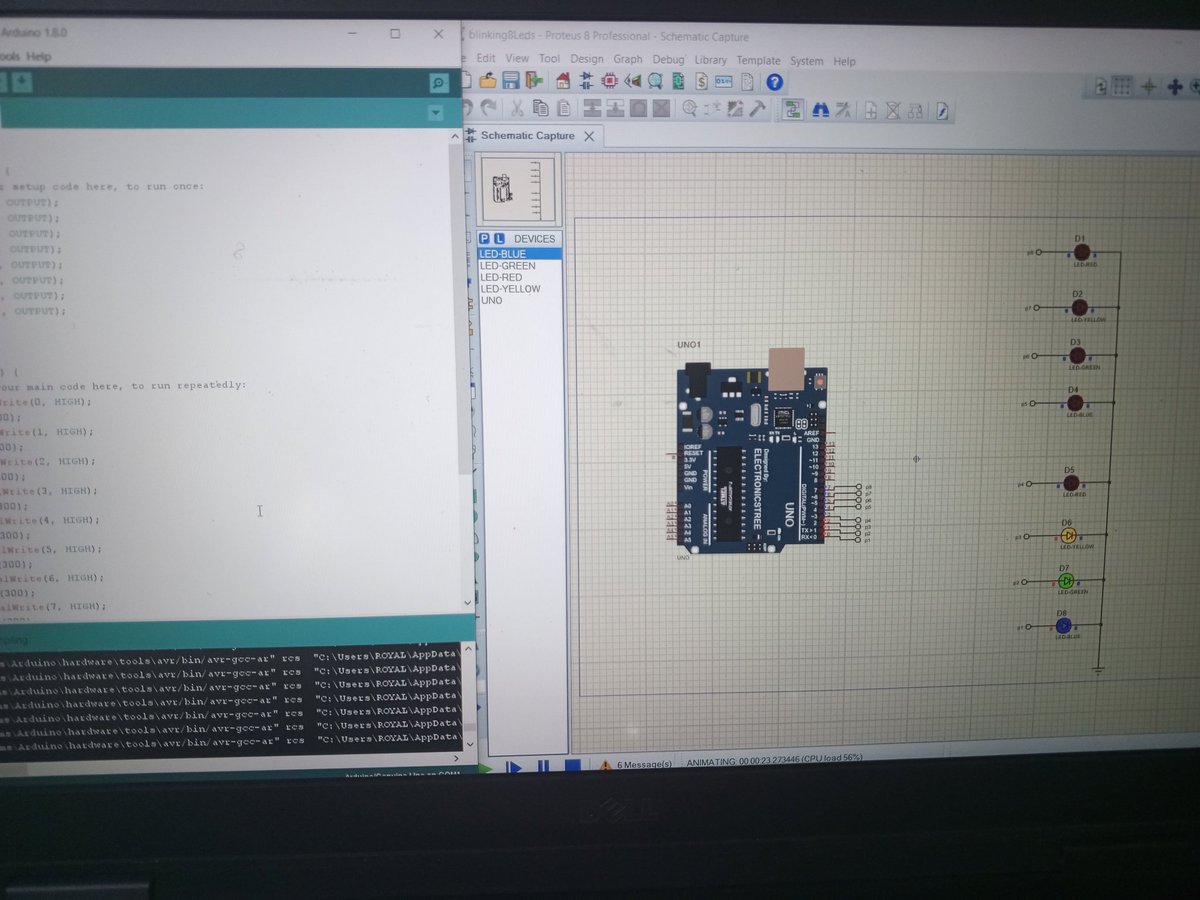Image resolution: width=1200 pixels, height=900 pixels.
Task: Open the Tool menu in Proteus
Action: point(550,59)
